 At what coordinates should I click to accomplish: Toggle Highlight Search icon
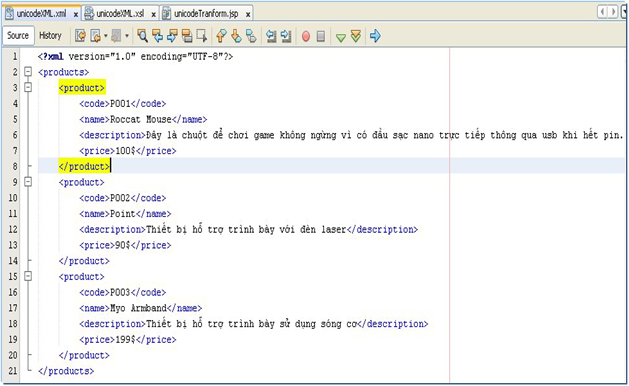(x=187, y=36)
